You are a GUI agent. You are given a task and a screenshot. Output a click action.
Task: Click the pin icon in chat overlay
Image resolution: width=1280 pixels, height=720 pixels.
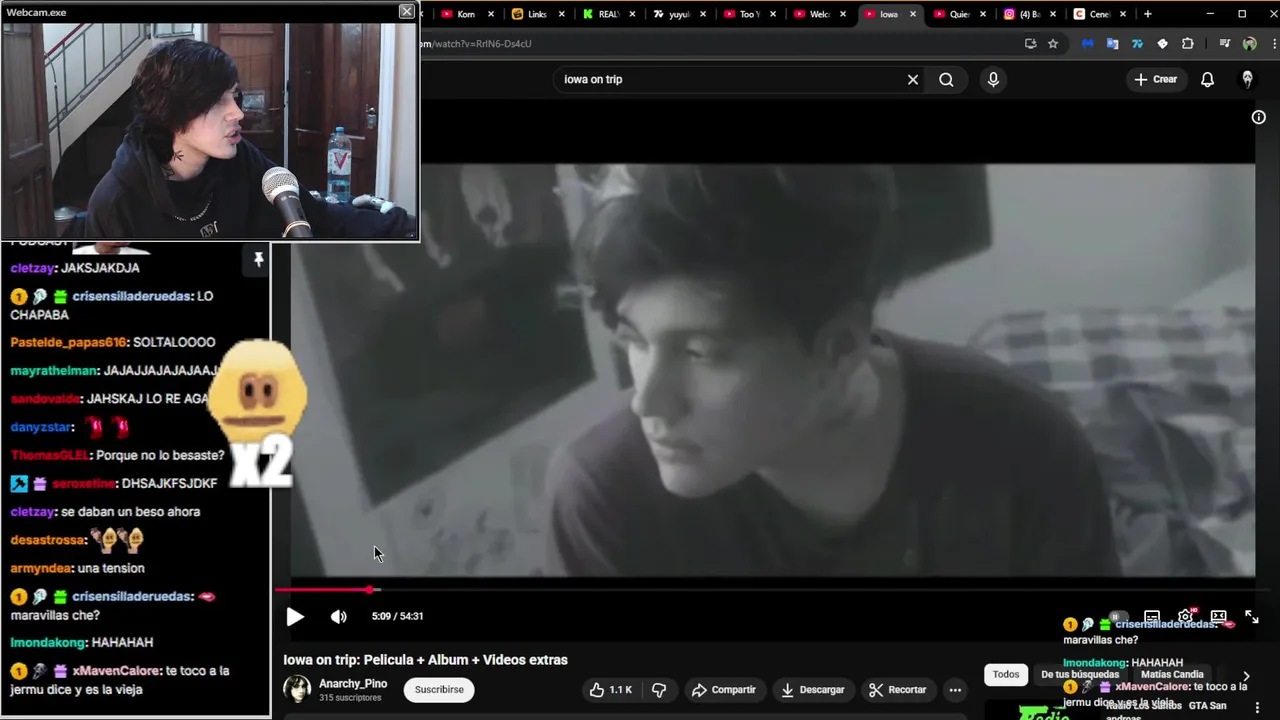click(x=258, y=260)
